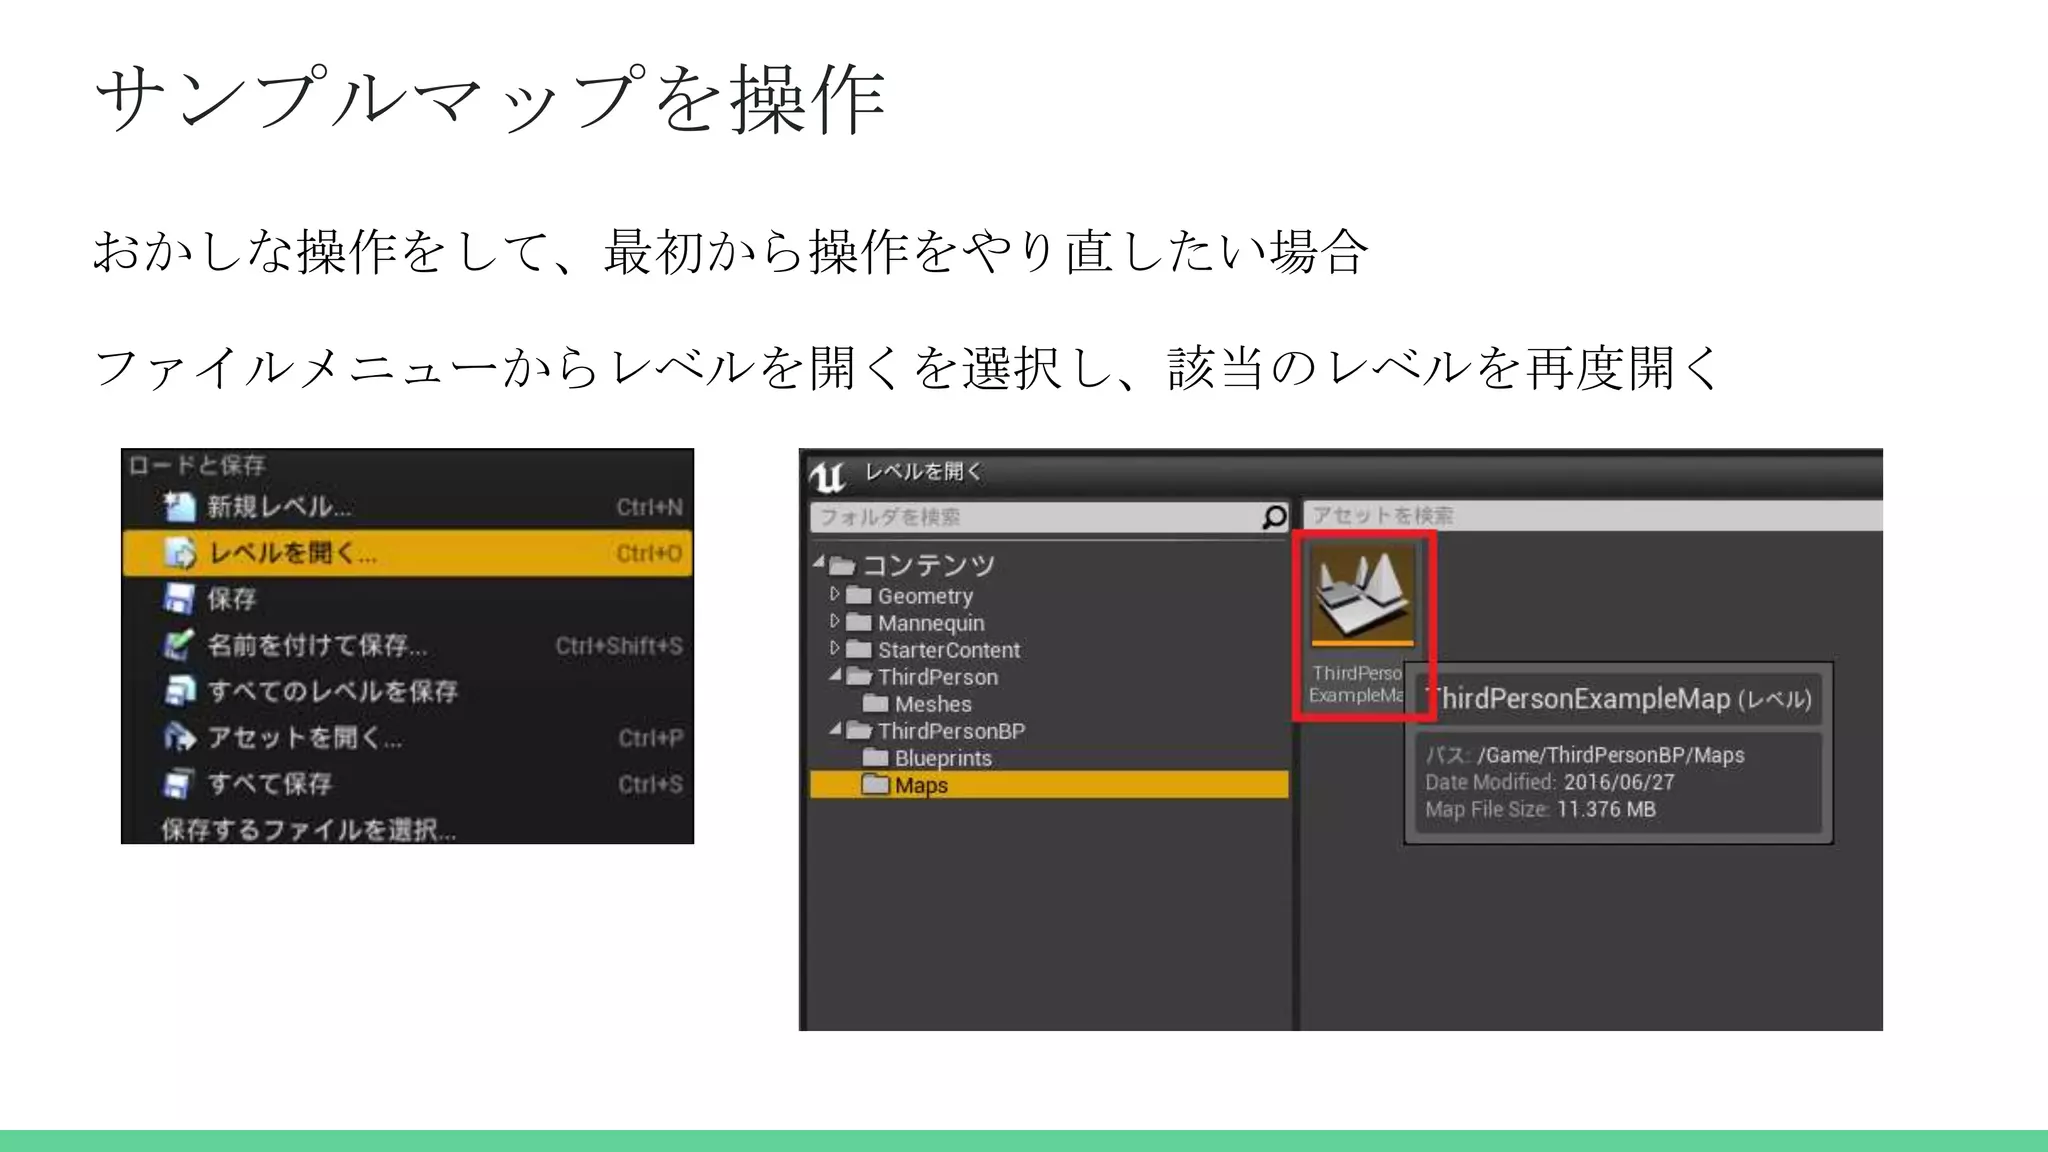
Task: Expand the StarterContent folder arrow
Action: (834, 648)
